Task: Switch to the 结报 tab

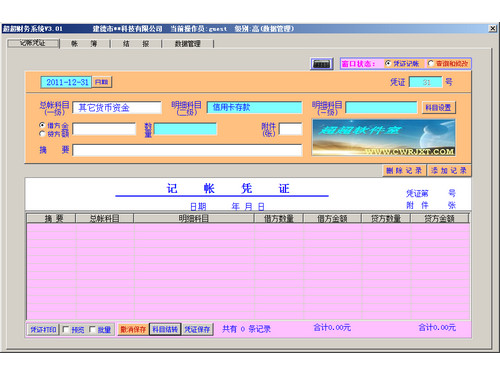Action: coord(136,44)
